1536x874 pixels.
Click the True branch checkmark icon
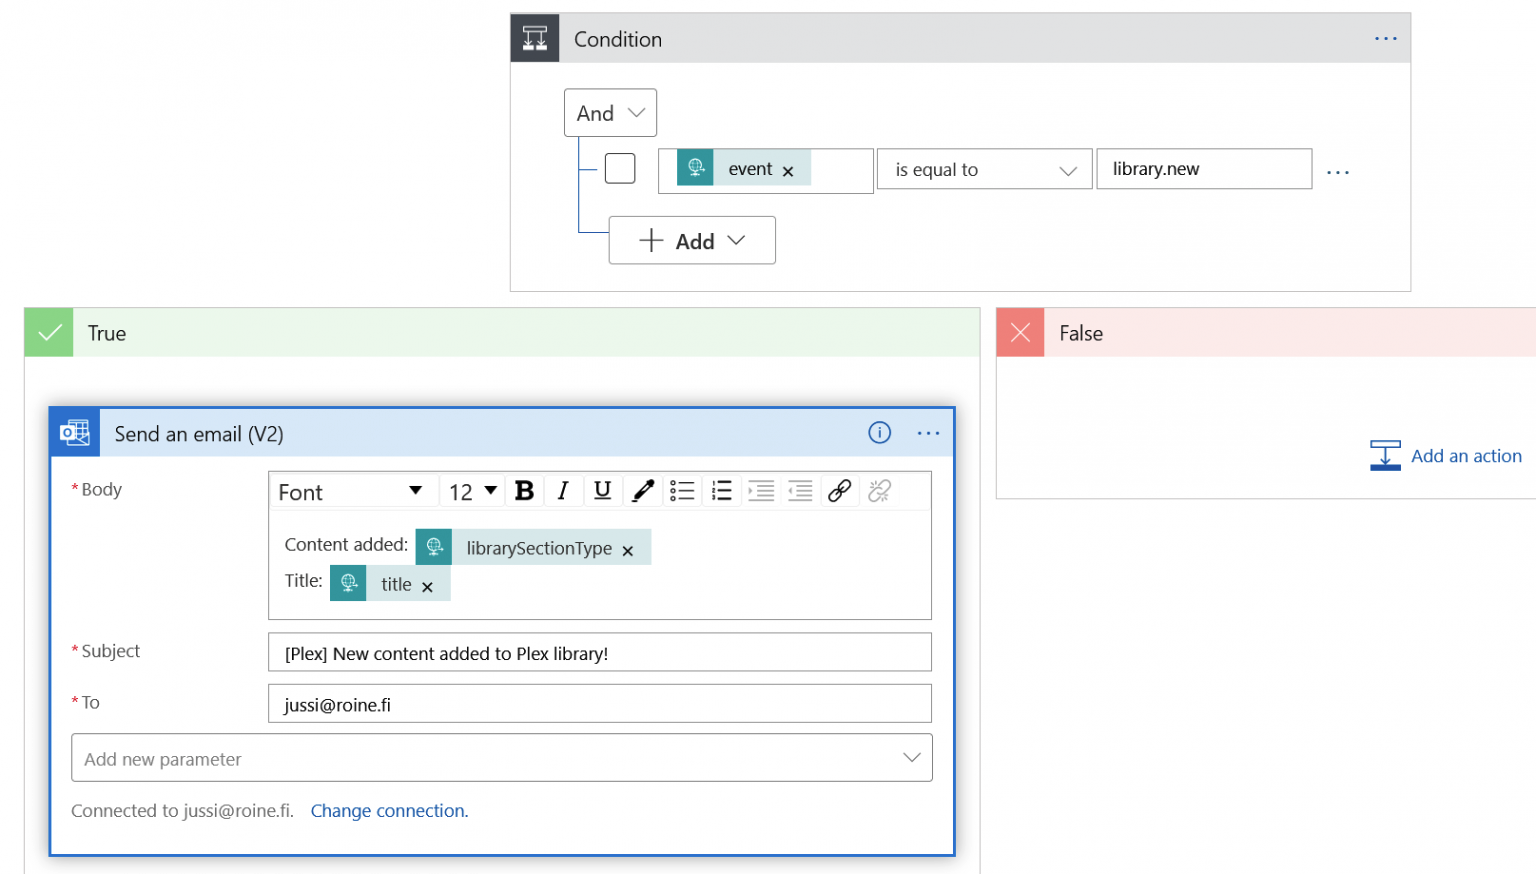49,332
